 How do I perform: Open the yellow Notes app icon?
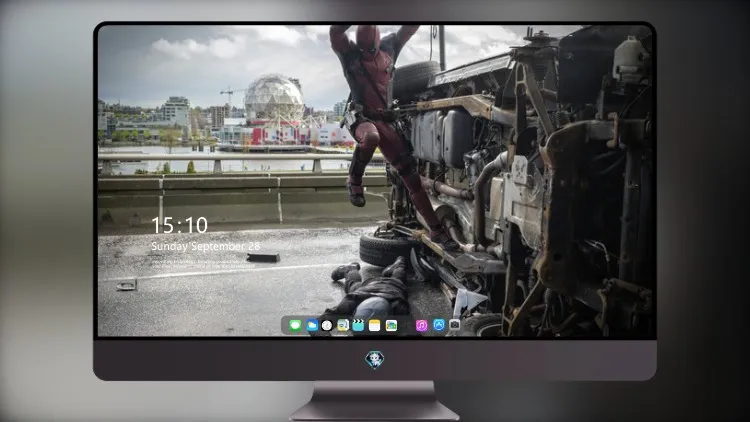pyautogui.click(x=375, y=325)
